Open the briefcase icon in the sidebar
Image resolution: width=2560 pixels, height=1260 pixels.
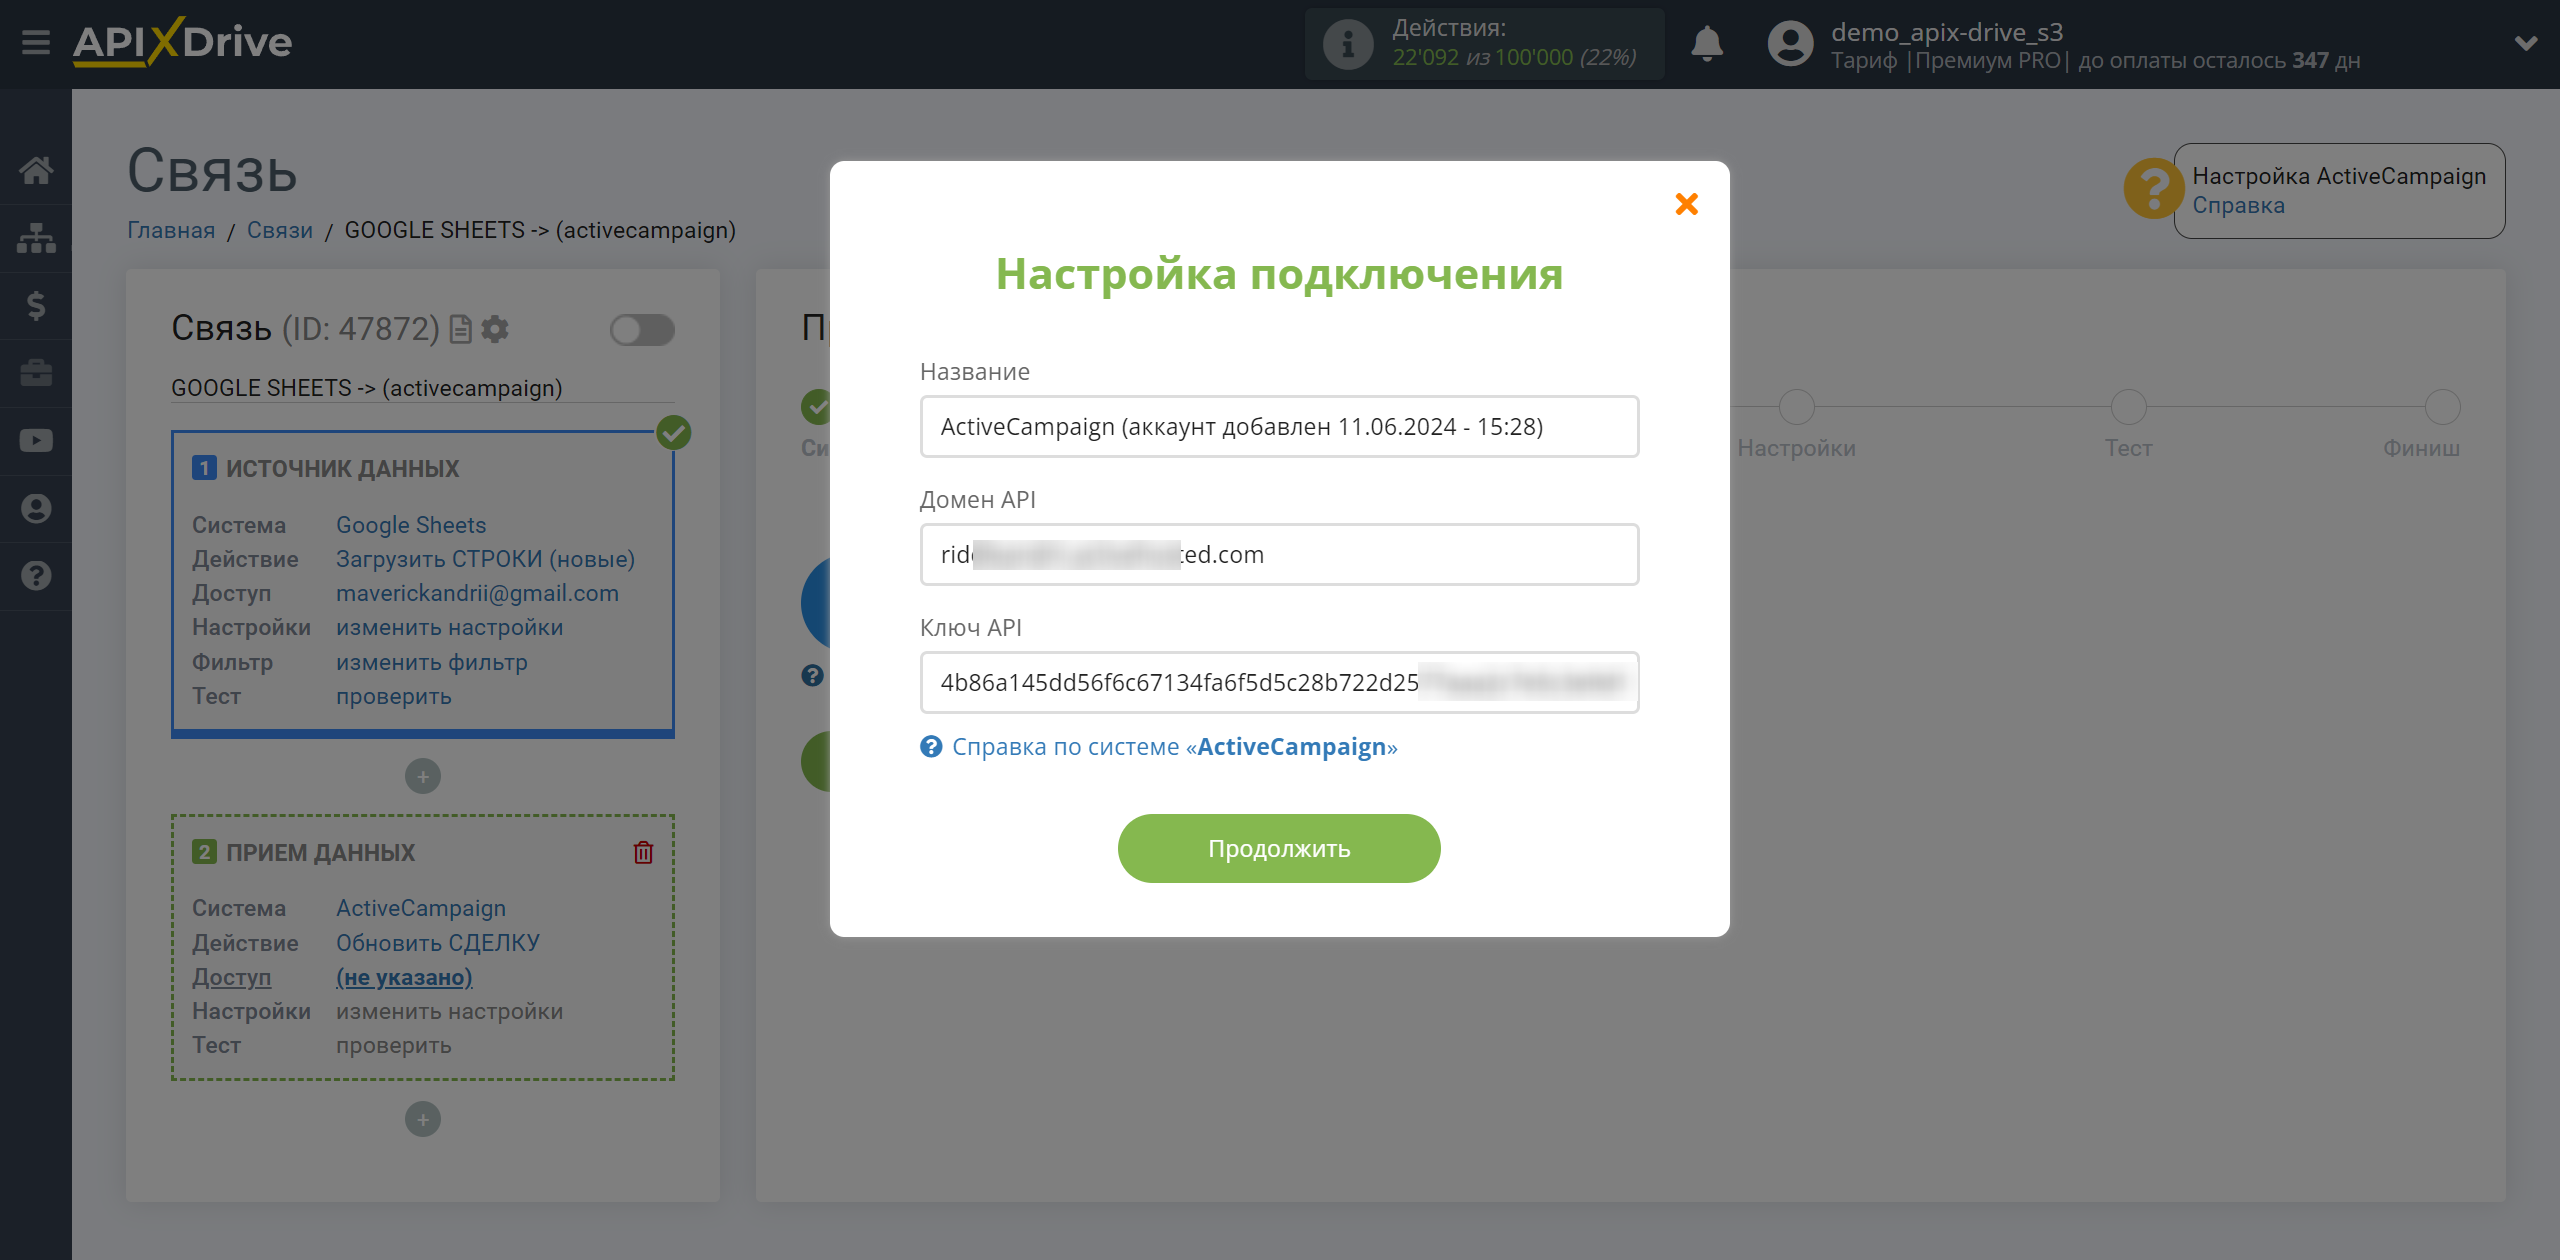pos(36,373)
